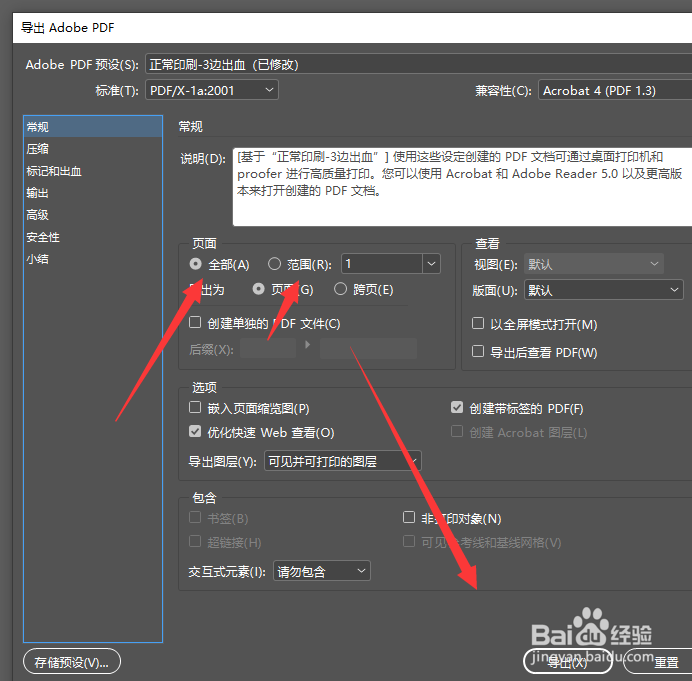Open 交互式元素(I) 请勿包含 dropdown
This screenshot has width=692, height=681.
tap(322, 571)
